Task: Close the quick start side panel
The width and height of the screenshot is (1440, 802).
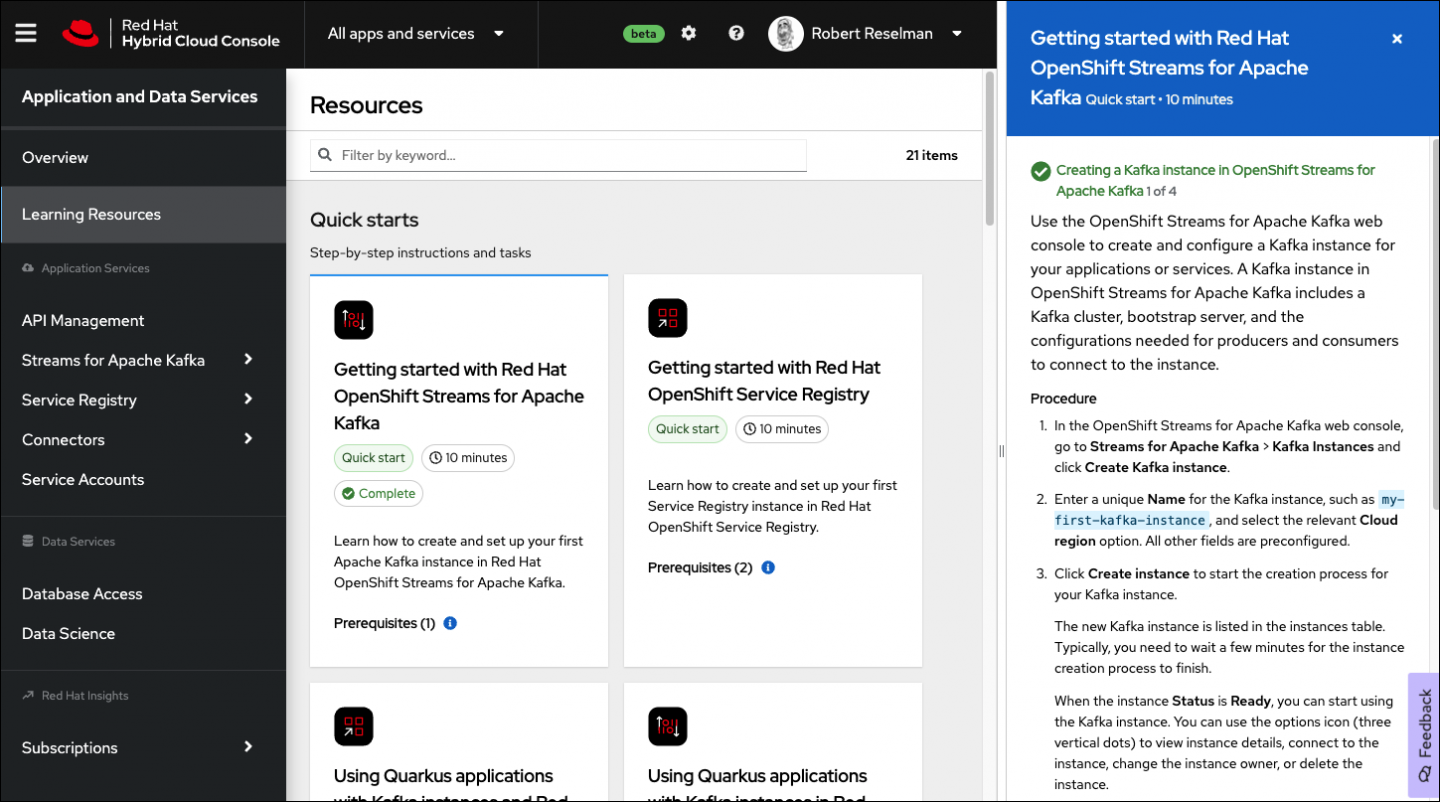Action: pyautogui.click(x=1397, y=39)
